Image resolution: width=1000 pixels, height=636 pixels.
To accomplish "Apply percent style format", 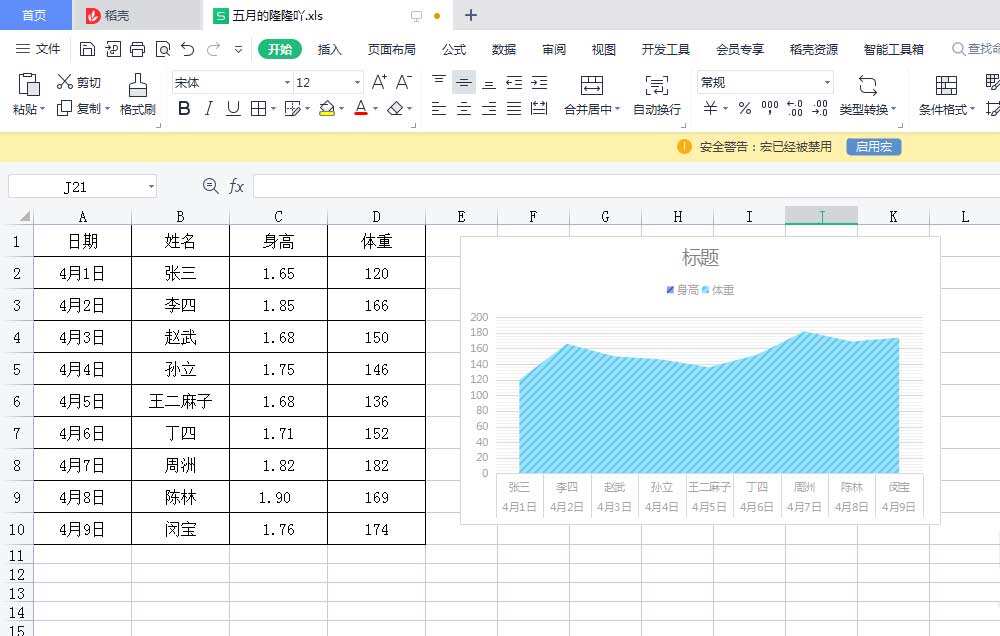I will [x=745, y=108].
